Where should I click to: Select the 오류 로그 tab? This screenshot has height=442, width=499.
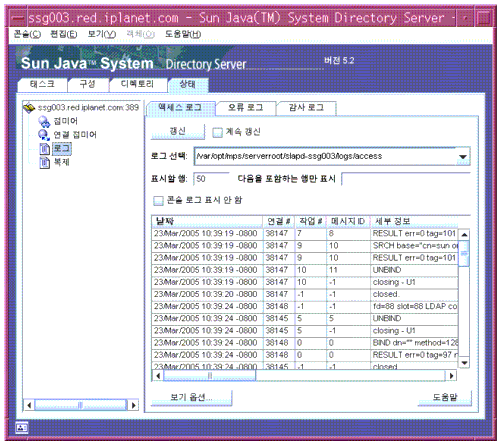246,108
